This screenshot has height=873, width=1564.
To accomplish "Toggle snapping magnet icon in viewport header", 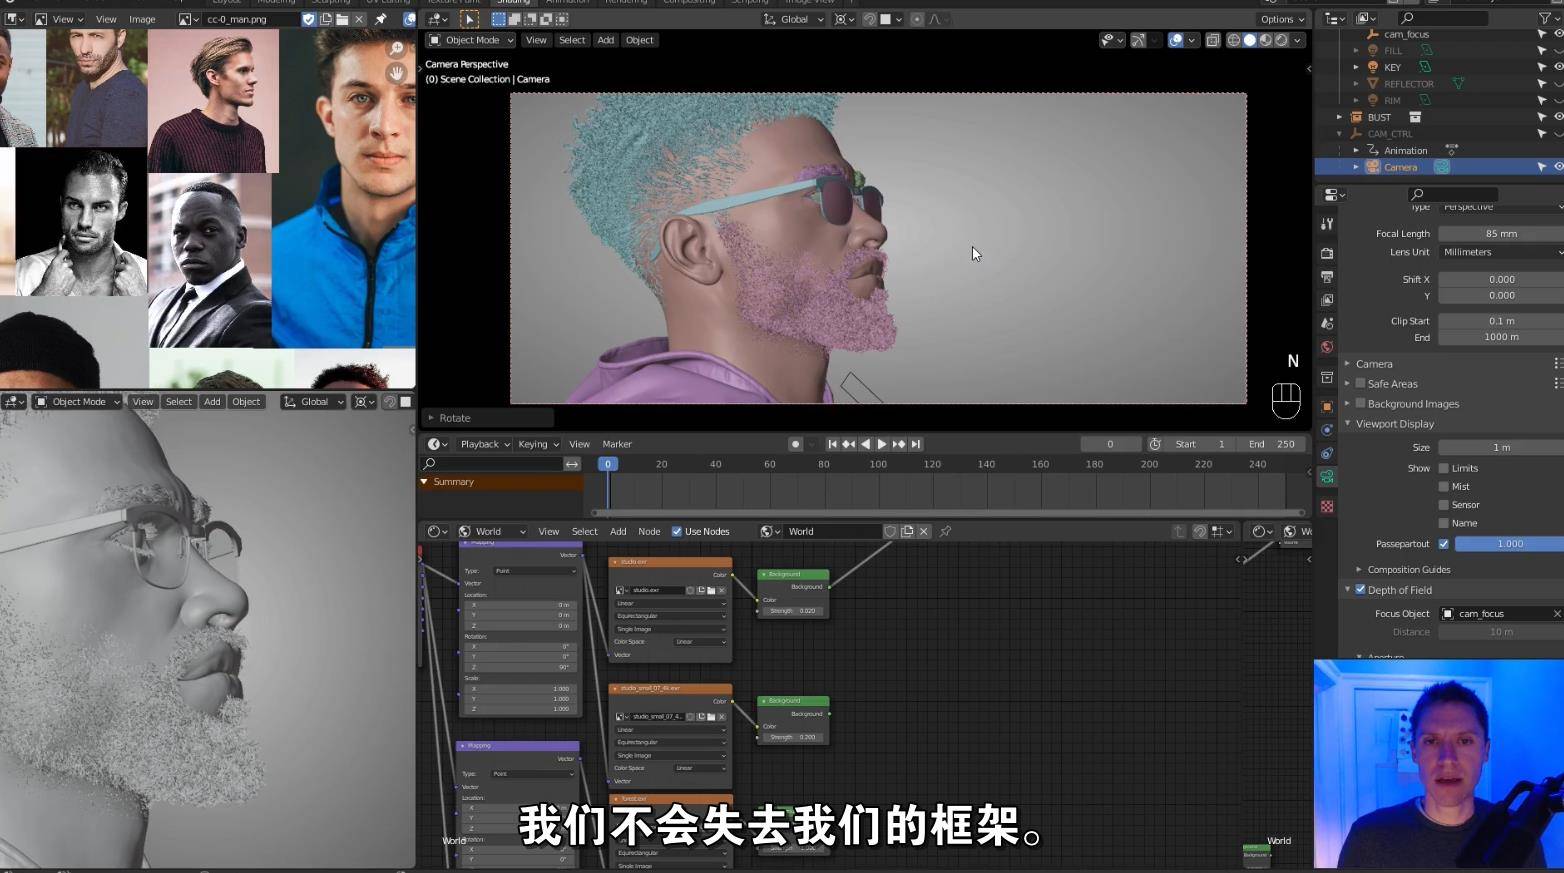I will pyautogui.click(x=869, y=19).
